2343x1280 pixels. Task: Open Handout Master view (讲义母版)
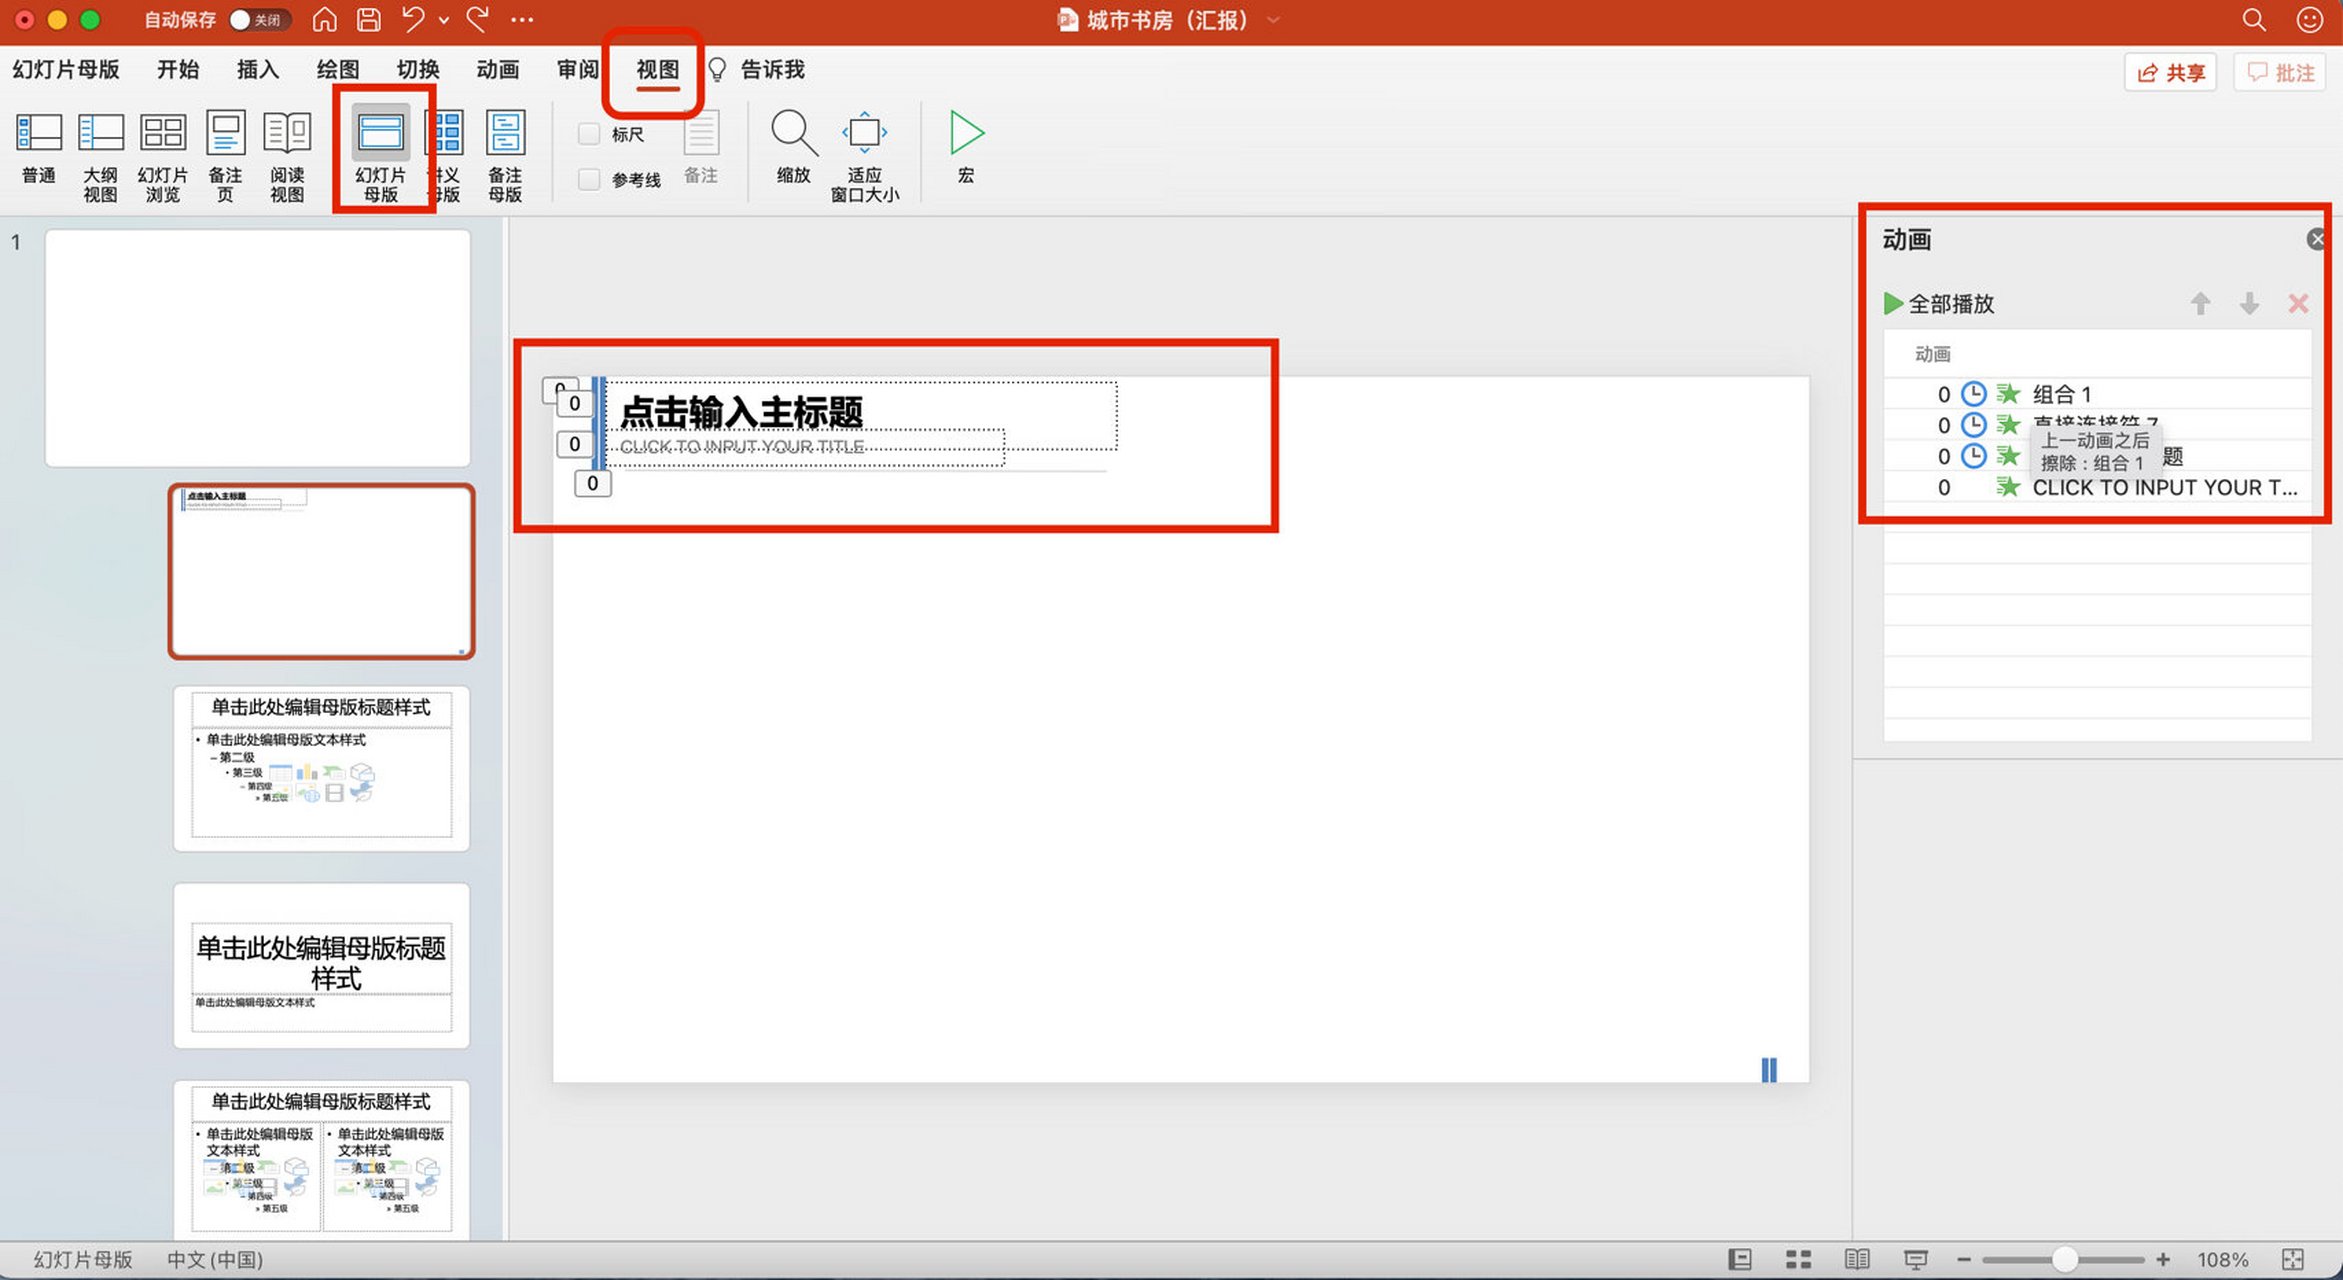(x=445, y=156)
